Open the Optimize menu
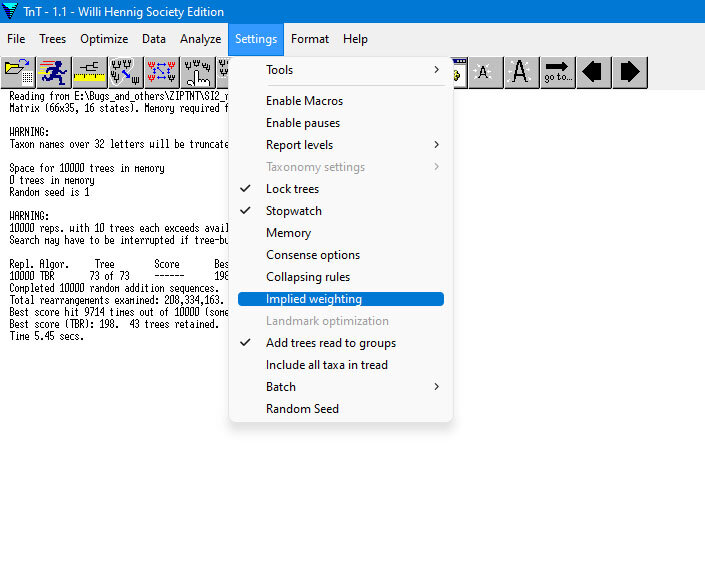This screenshot has height=566, width=705. click(104, 39)
